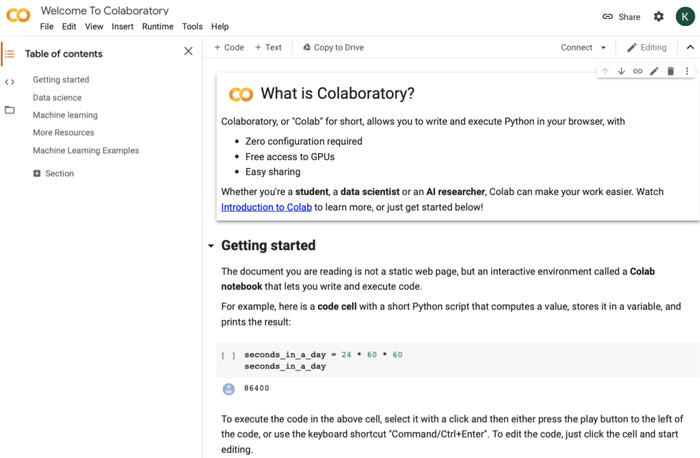The image size is (700, 458).
Task: Run the seconds_in_a_day code cell
Action: click(x=229, y=355)
